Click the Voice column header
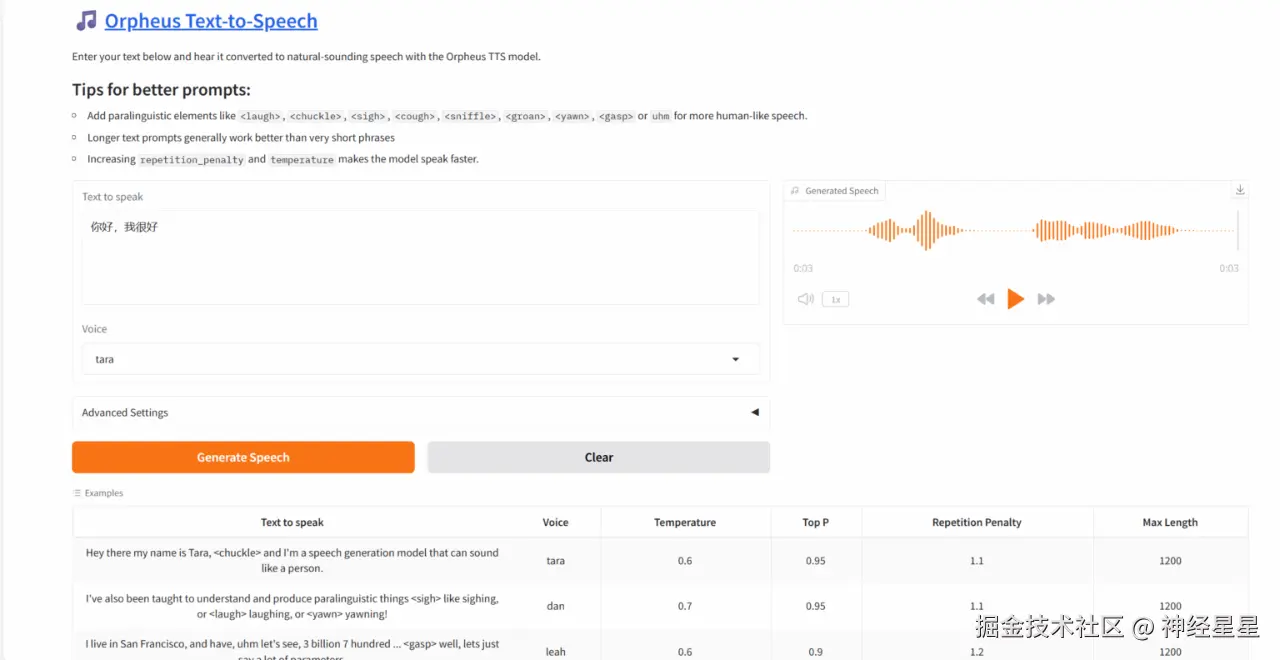The image size is (1280, 660). (x=555, y=522)
